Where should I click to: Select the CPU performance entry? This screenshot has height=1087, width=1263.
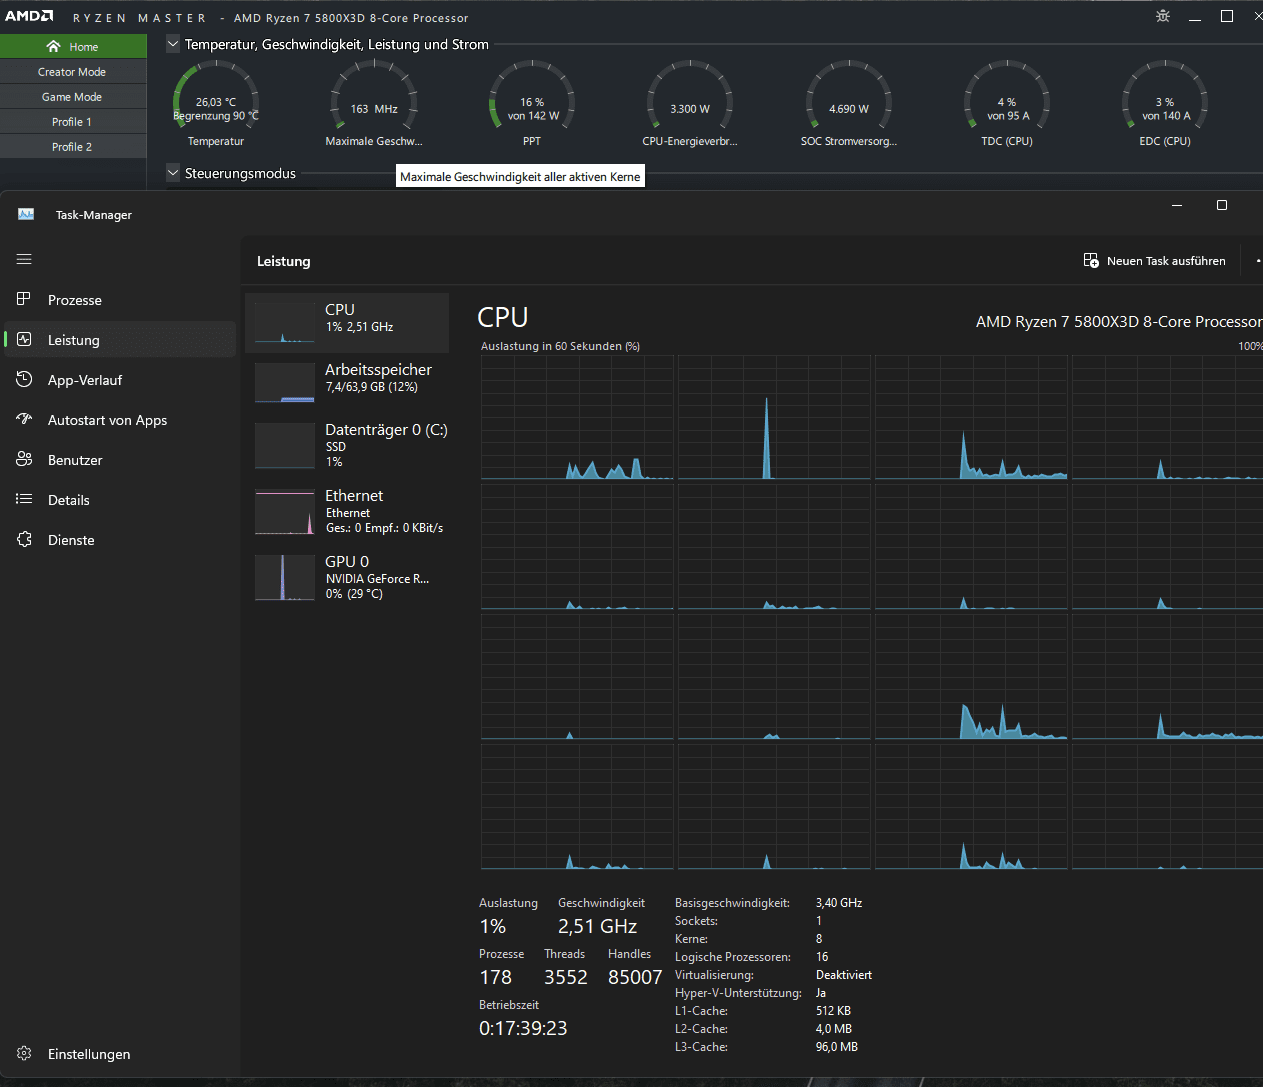[347, 322]
